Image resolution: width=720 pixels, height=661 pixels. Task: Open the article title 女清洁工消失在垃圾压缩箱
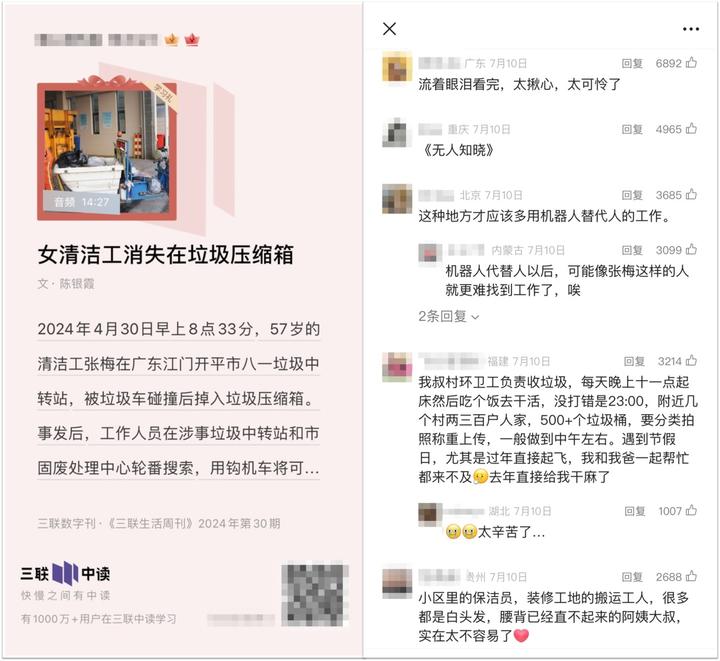click(x=166, y=254)
